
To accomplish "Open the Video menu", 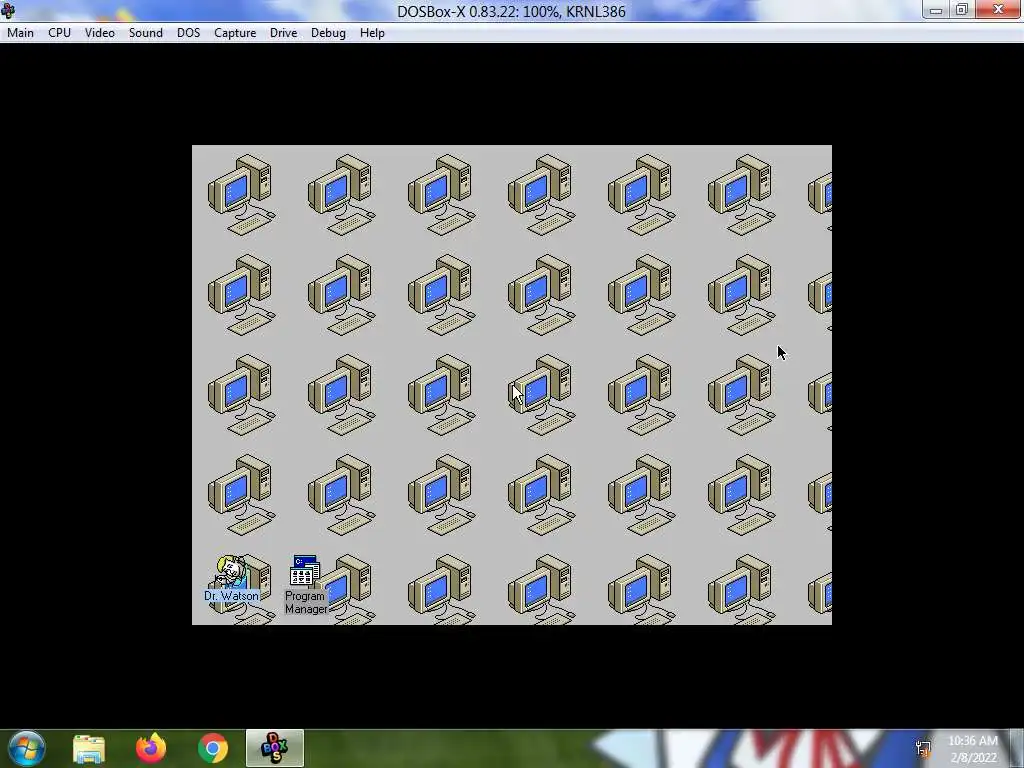I will click(100, 33).
